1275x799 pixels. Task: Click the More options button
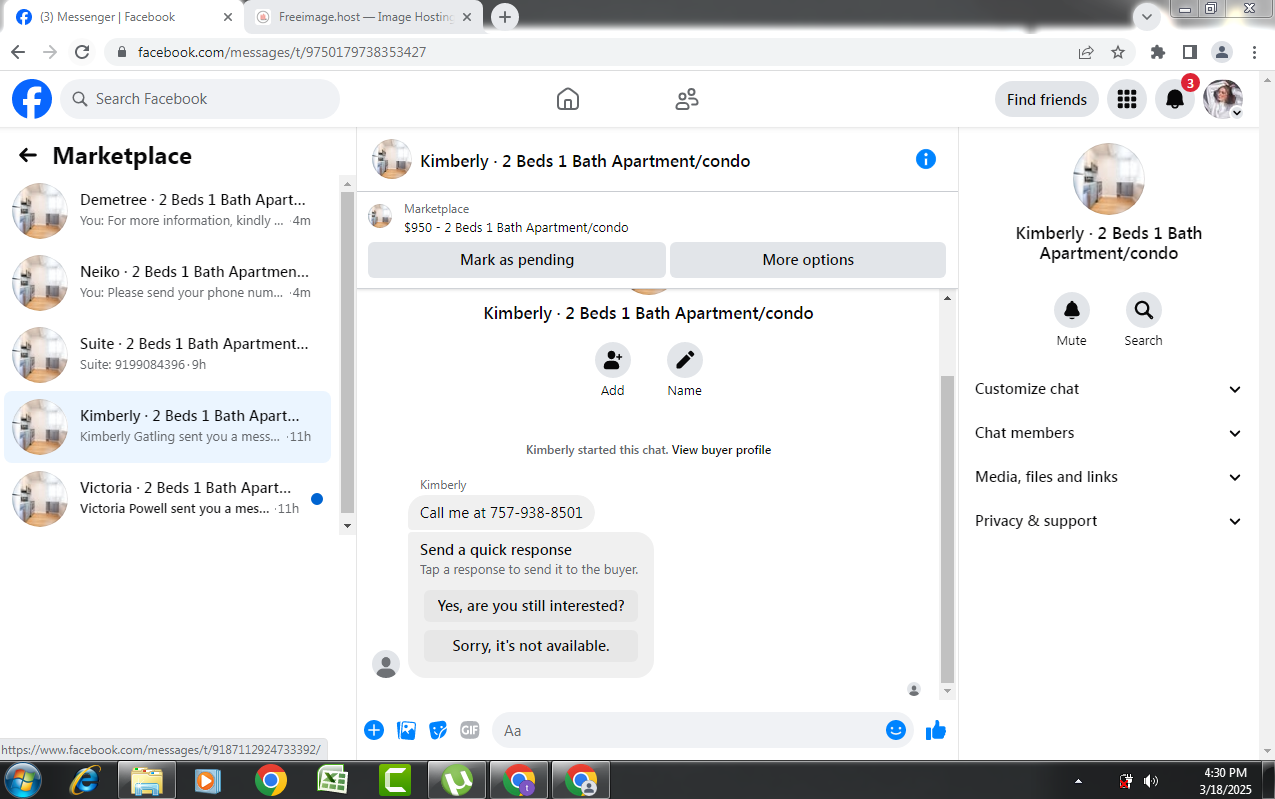click(808, 259)
